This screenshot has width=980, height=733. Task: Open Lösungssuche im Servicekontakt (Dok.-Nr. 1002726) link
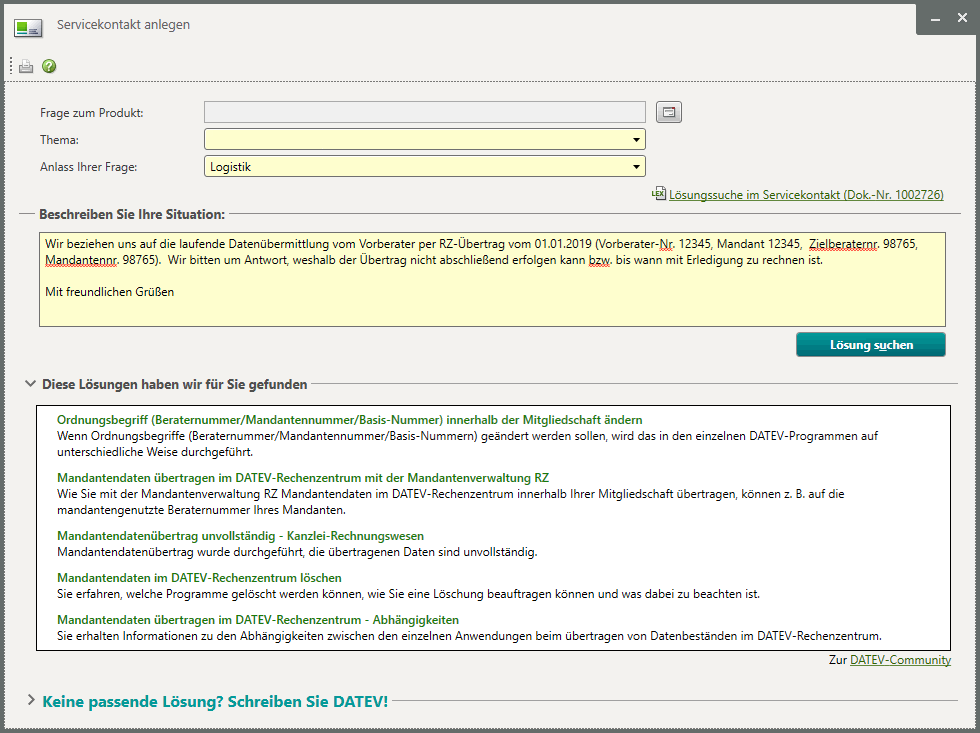pyautogui.click(x=806, y=195)
